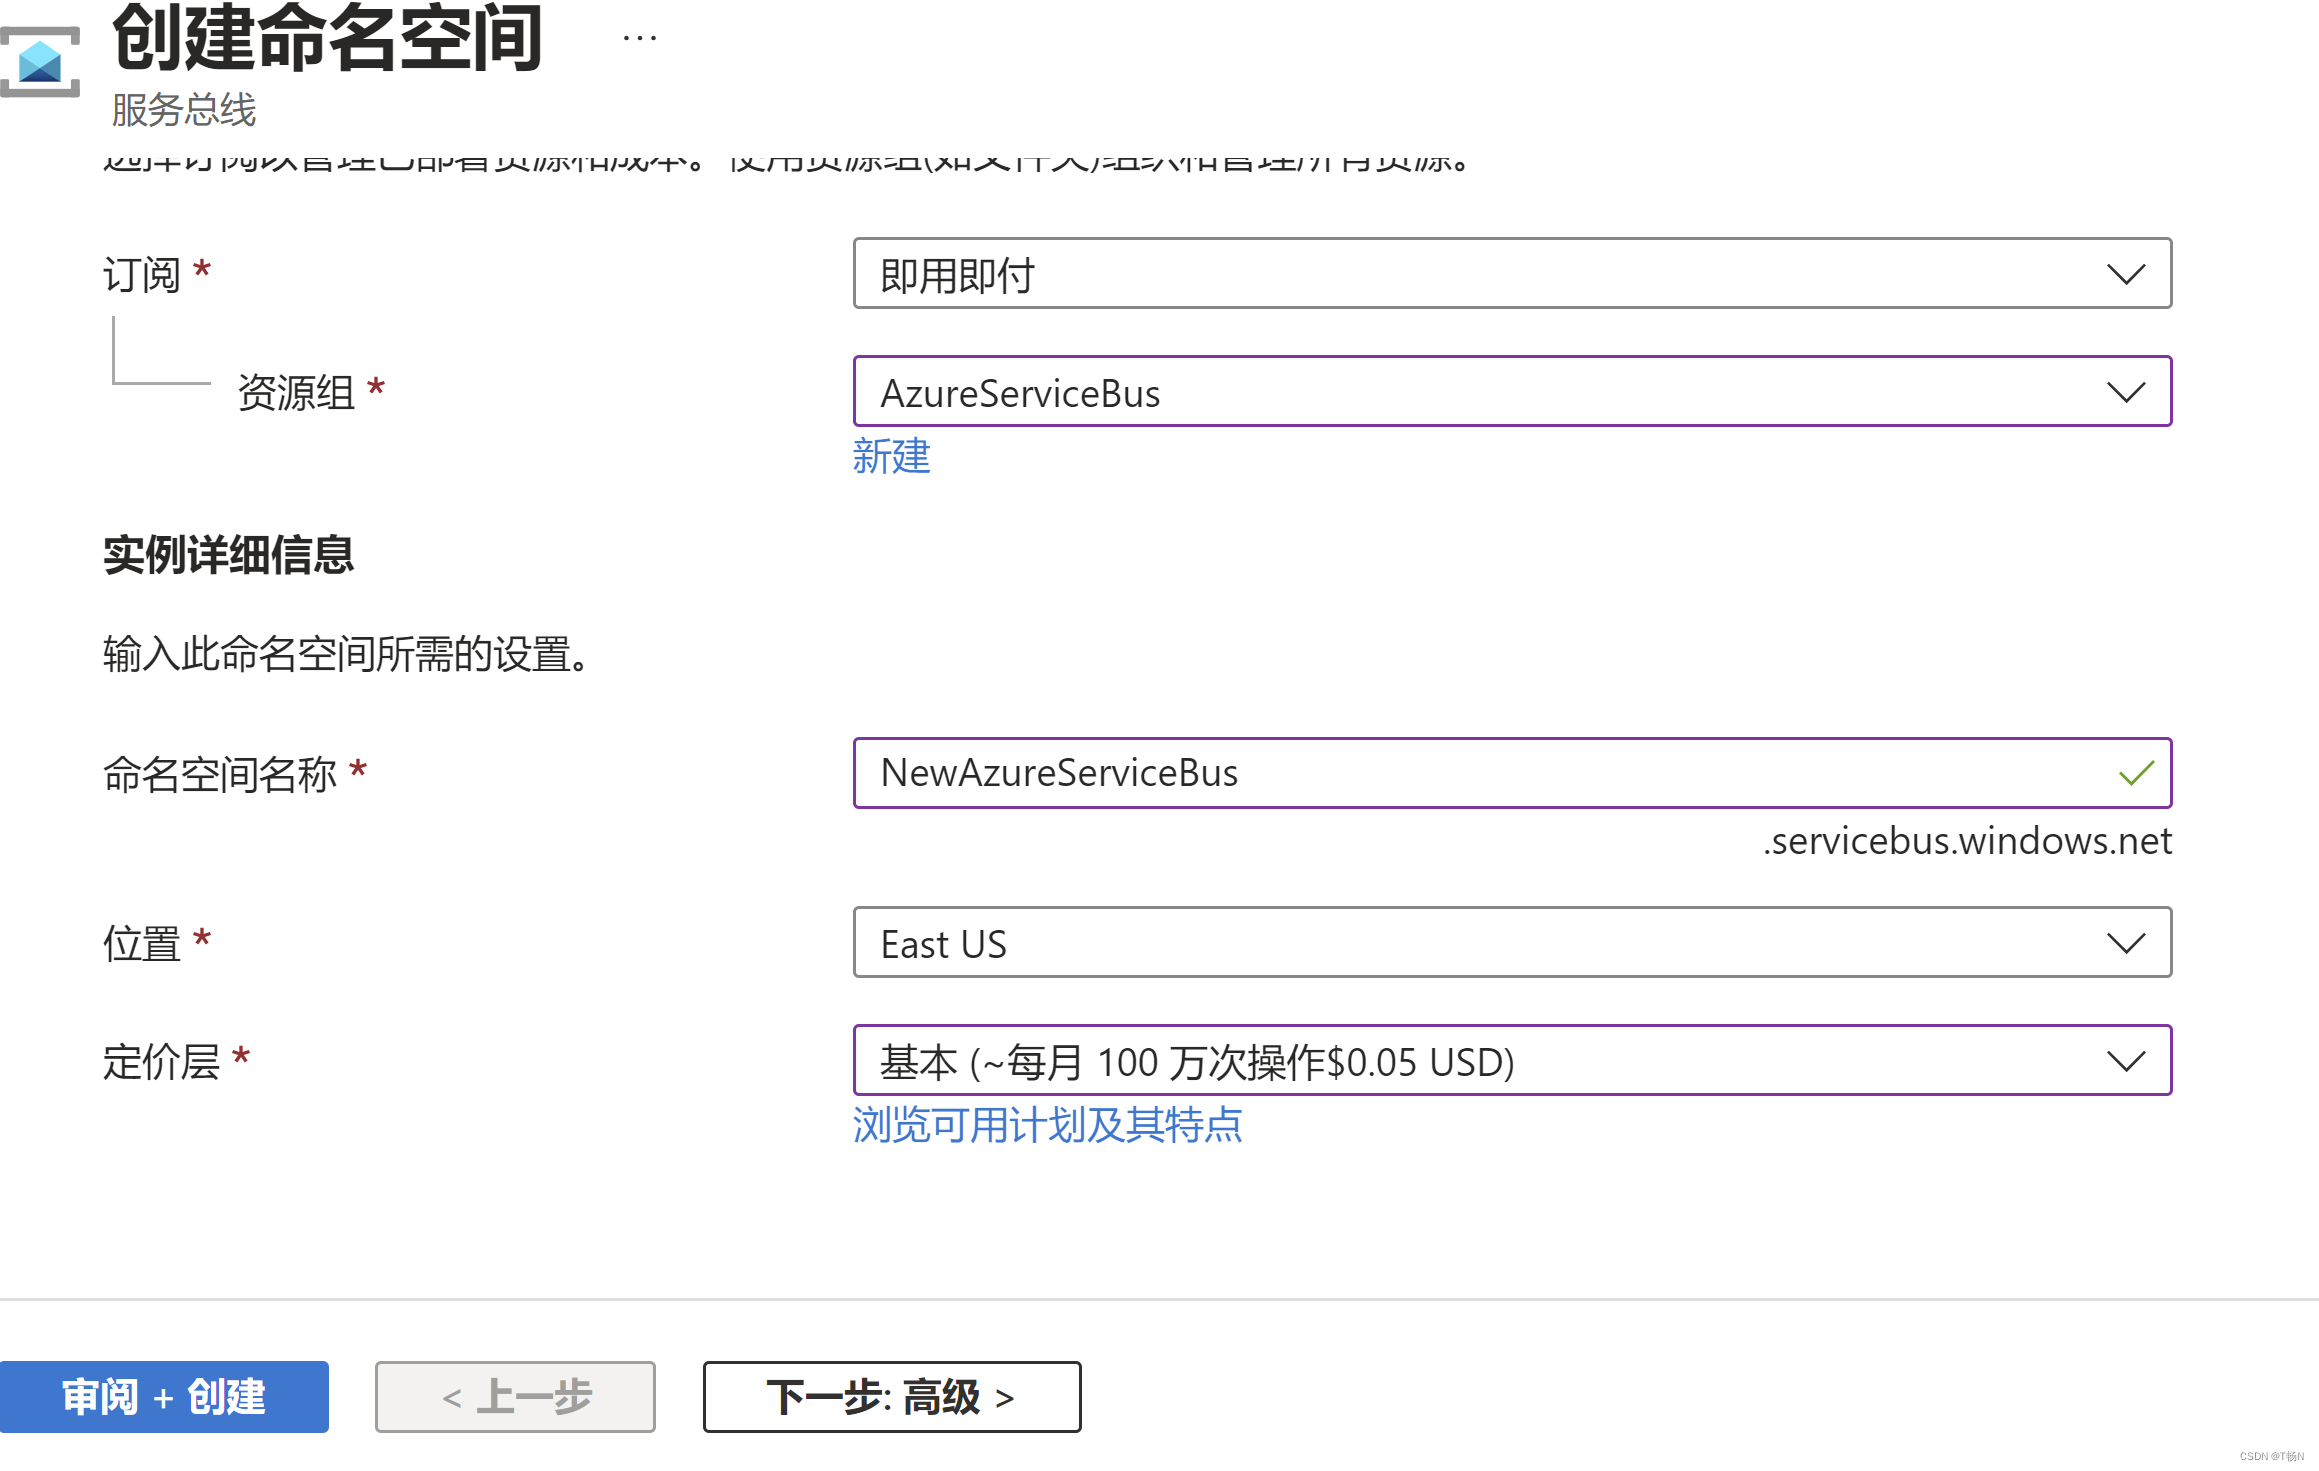This screenshot has width=2319, height=1471.
Task: Open 浏览可用计划及其特点 link
Action: pos(1047,1125)
